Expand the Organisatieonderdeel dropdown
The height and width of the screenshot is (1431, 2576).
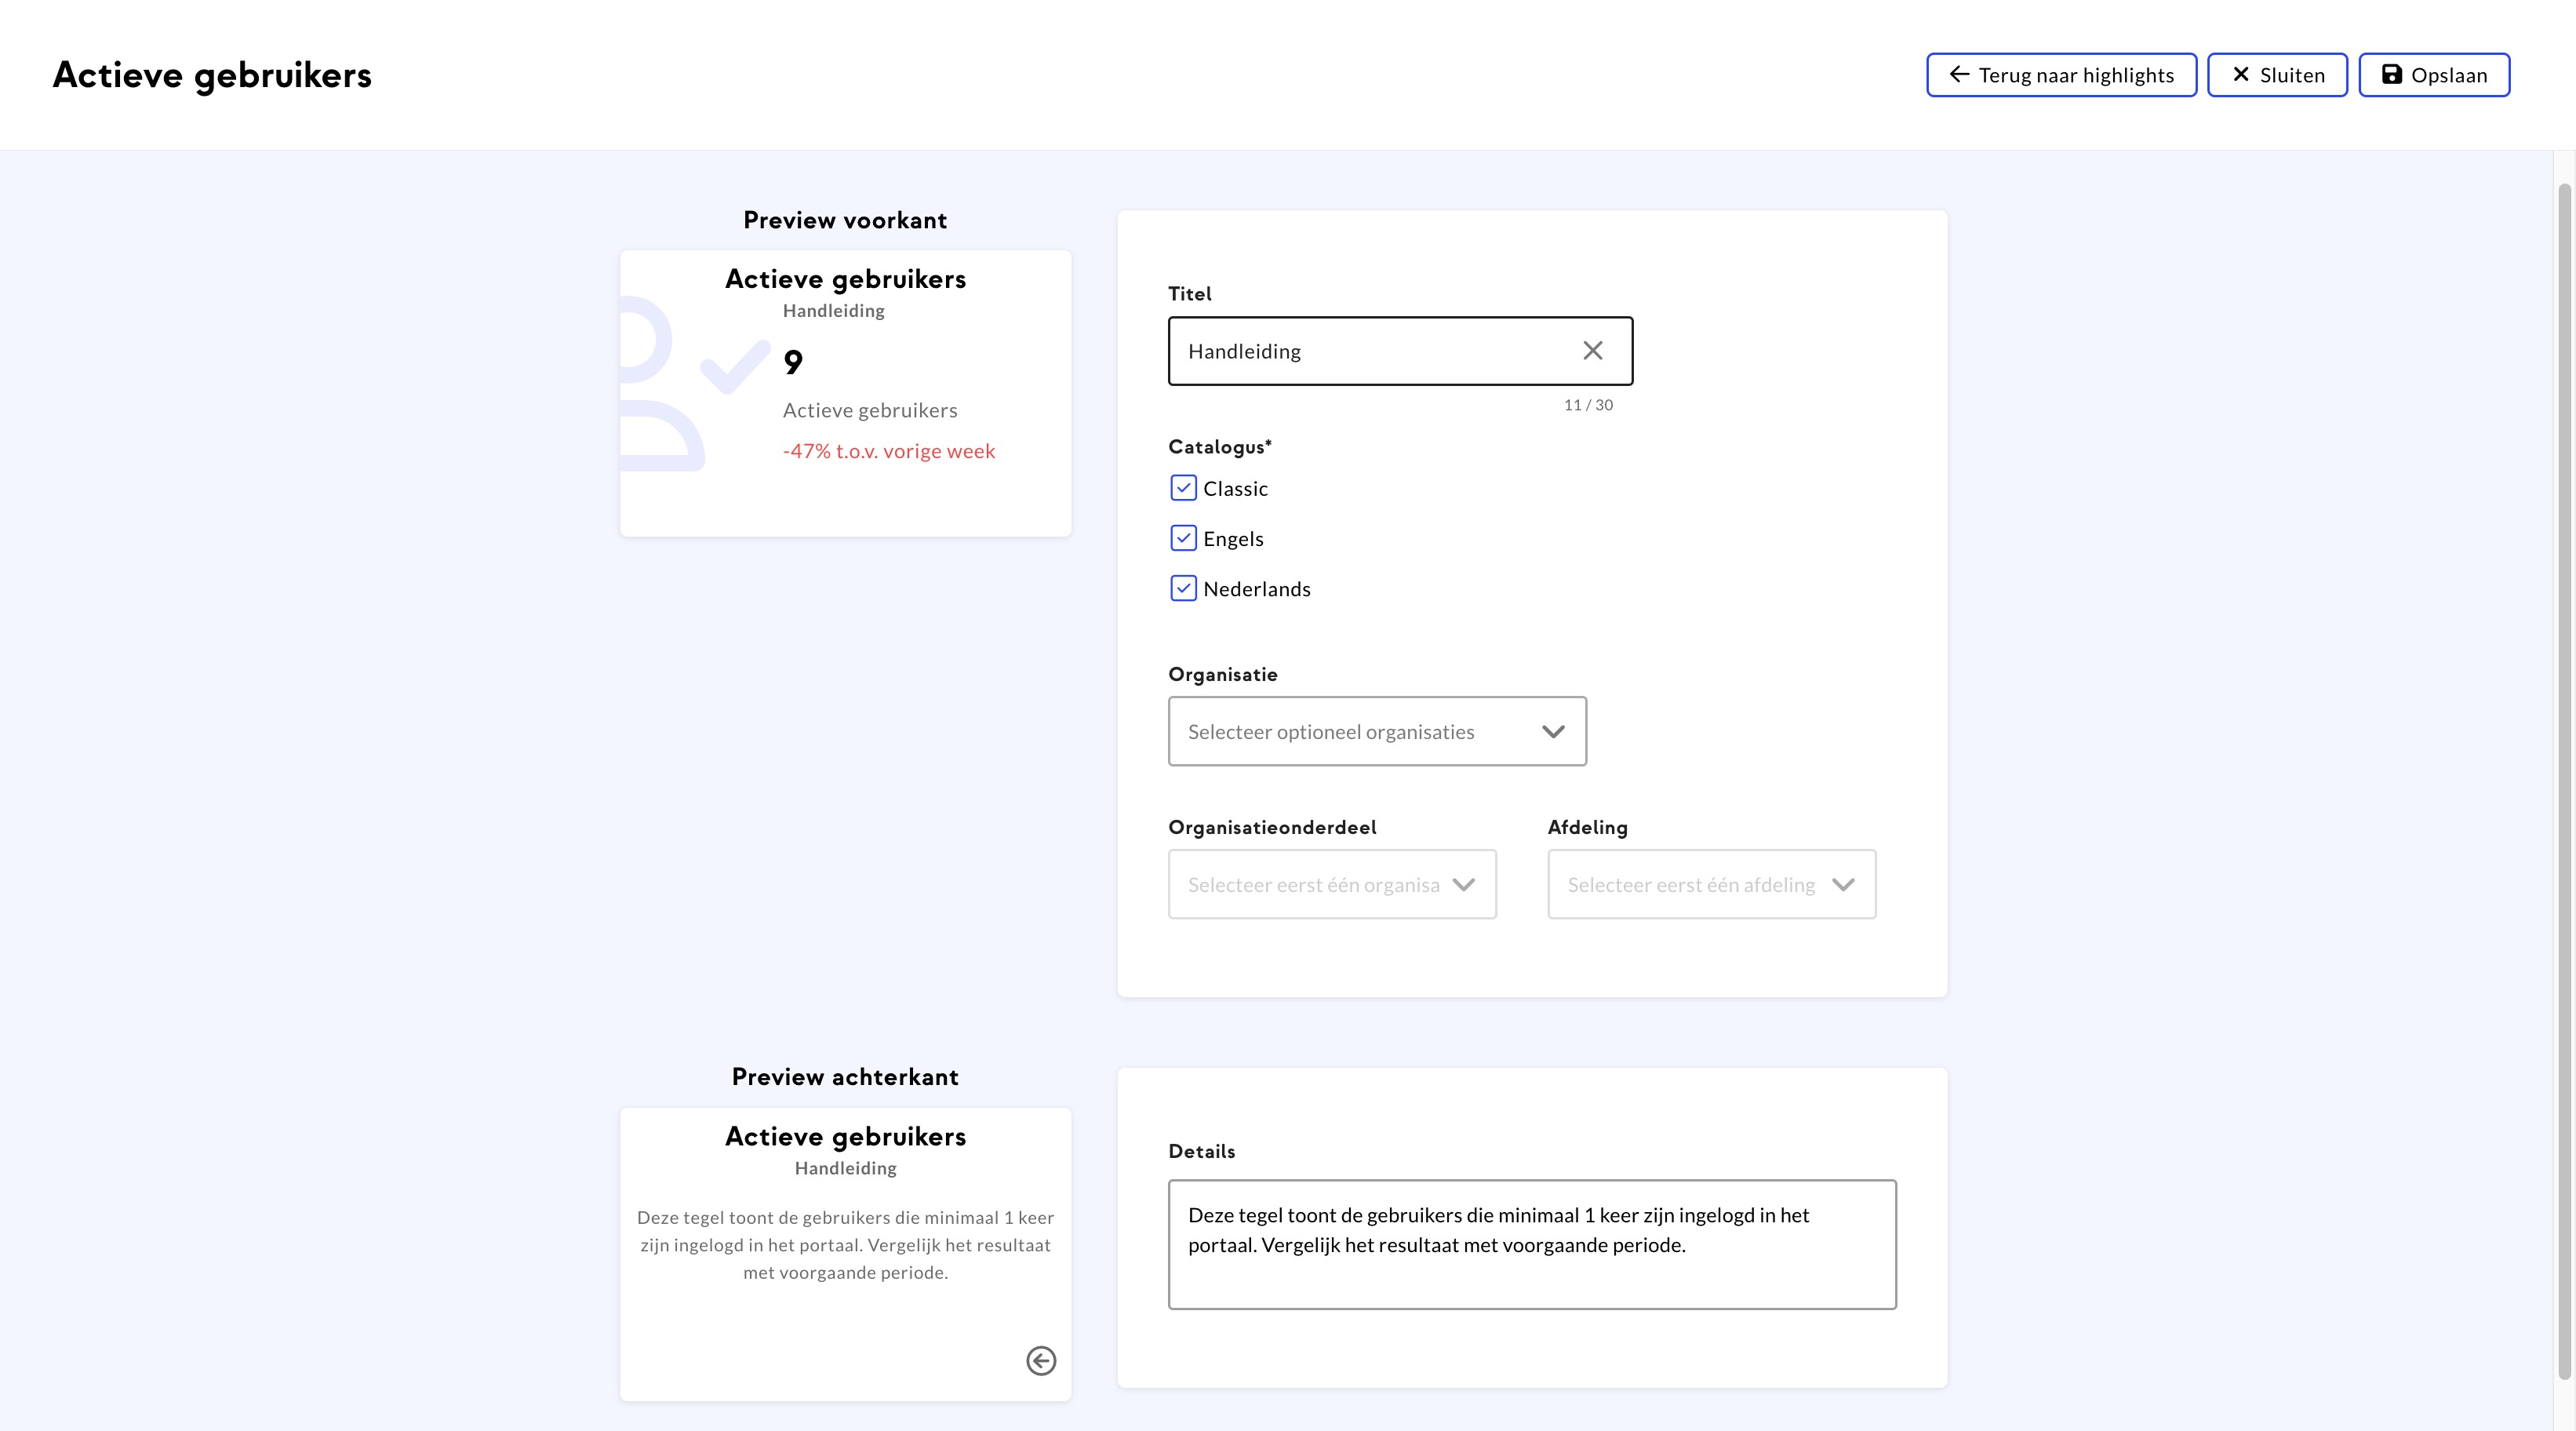tap(1331, 884)
